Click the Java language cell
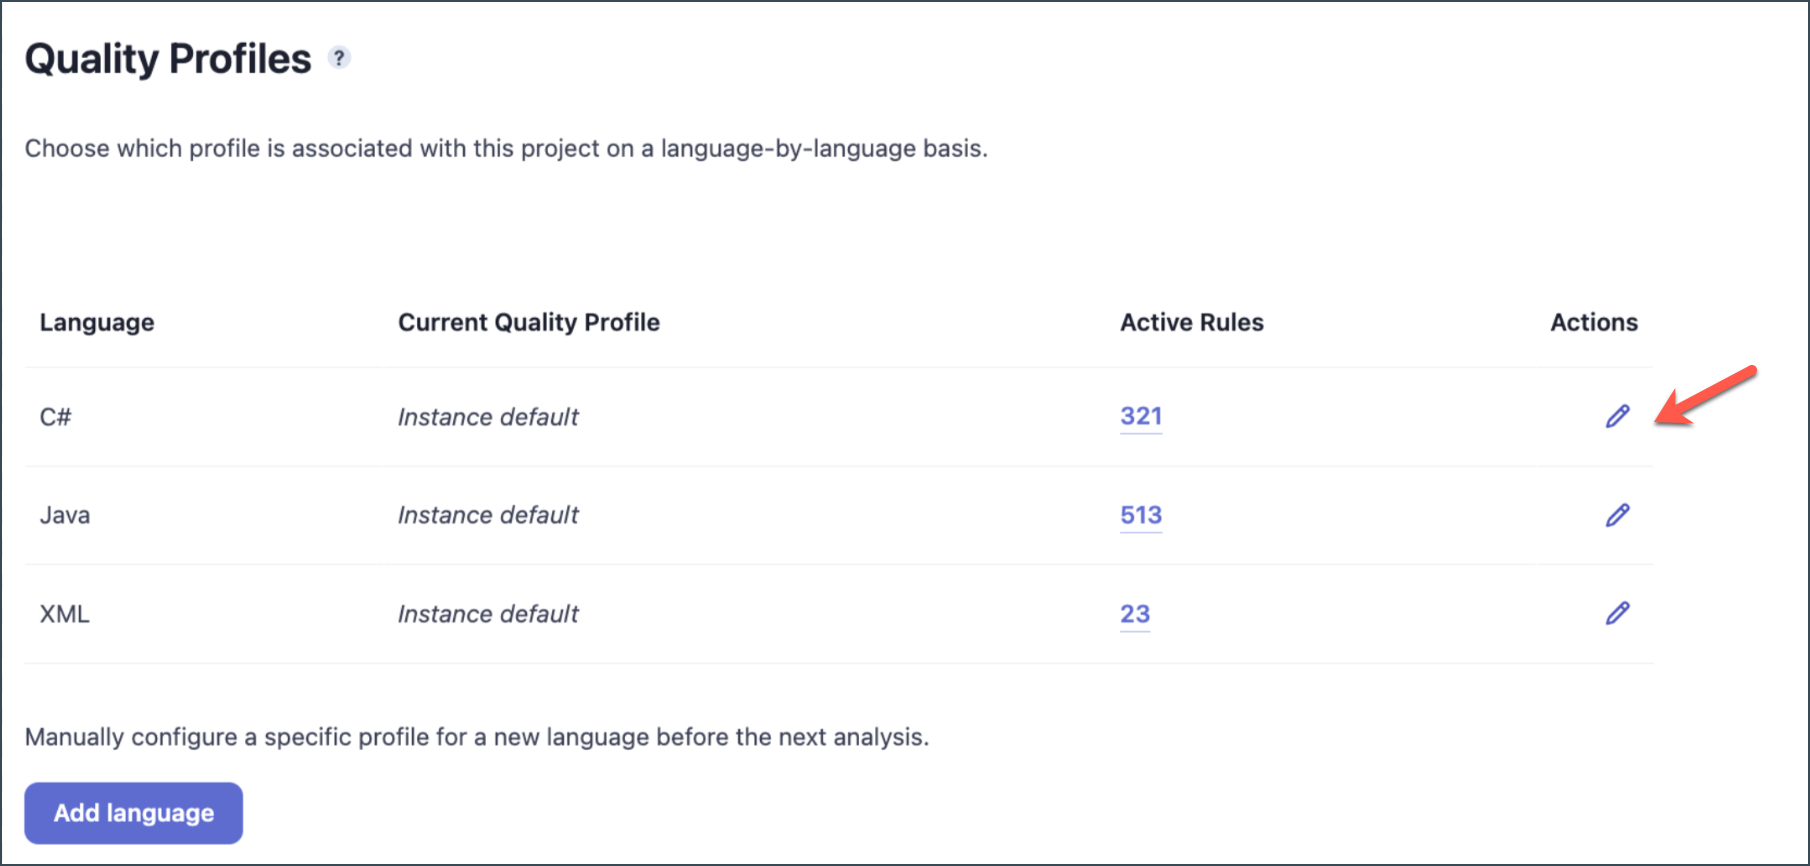The height and width of the screenshot is (866, 1810). [x=65, y=515]
